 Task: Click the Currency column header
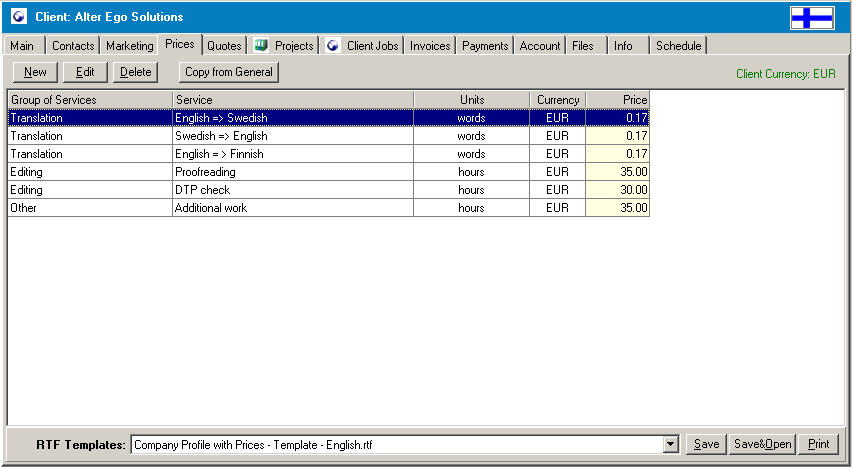coord(558,100)
